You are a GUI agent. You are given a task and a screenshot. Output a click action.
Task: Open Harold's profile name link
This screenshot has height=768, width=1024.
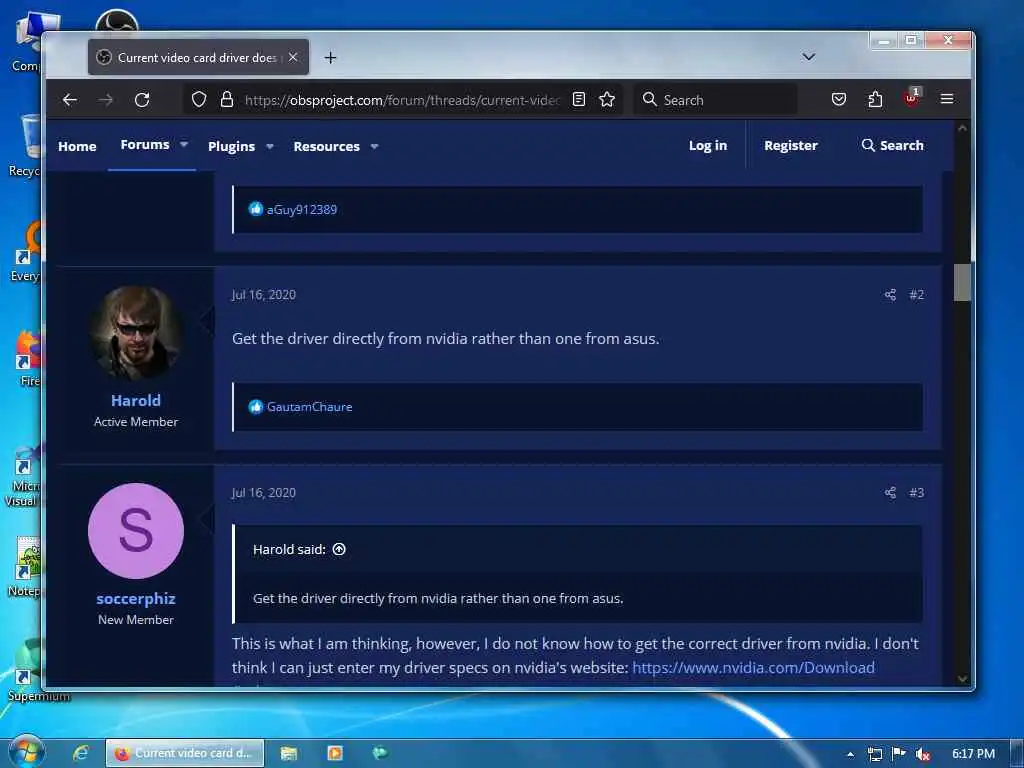coord(136,400)
